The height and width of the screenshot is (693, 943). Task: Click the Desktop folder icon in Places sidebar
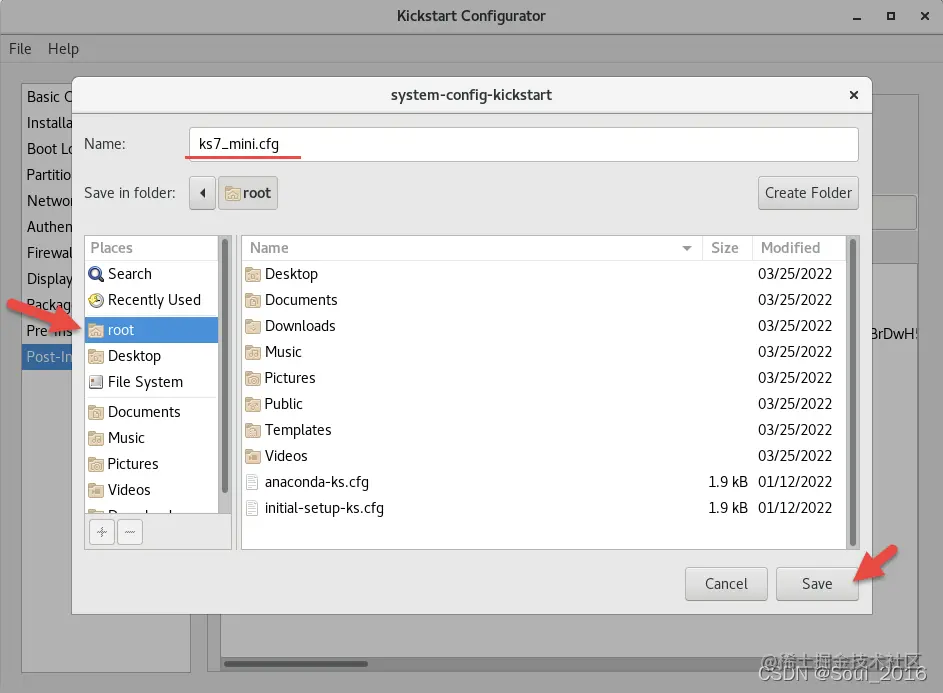[x=96, y=357]
